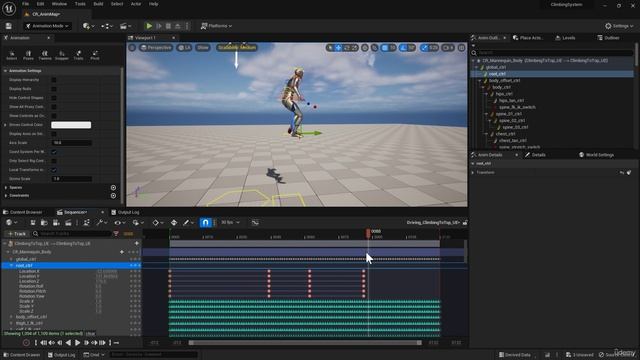Open the Poses tool

tap(28, 55)
